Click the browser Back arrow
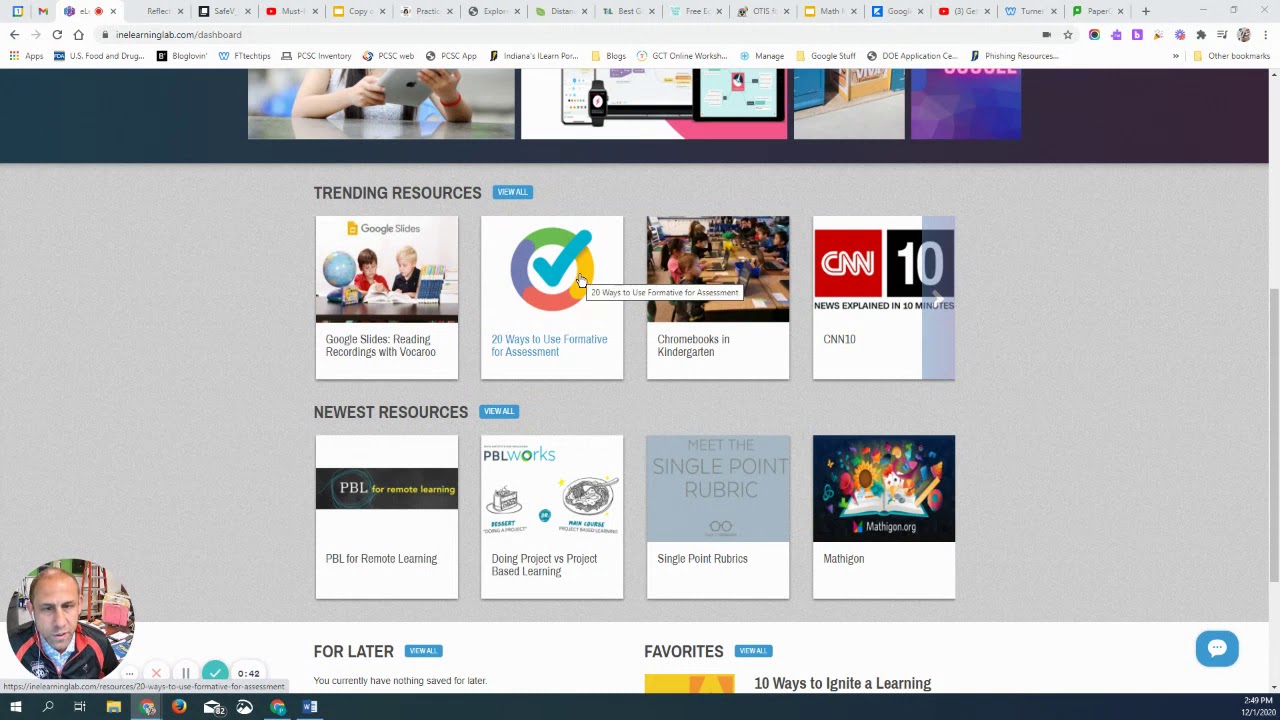Image resolution: width=1280 pixels, height=720 pixels. coord(14,35)
